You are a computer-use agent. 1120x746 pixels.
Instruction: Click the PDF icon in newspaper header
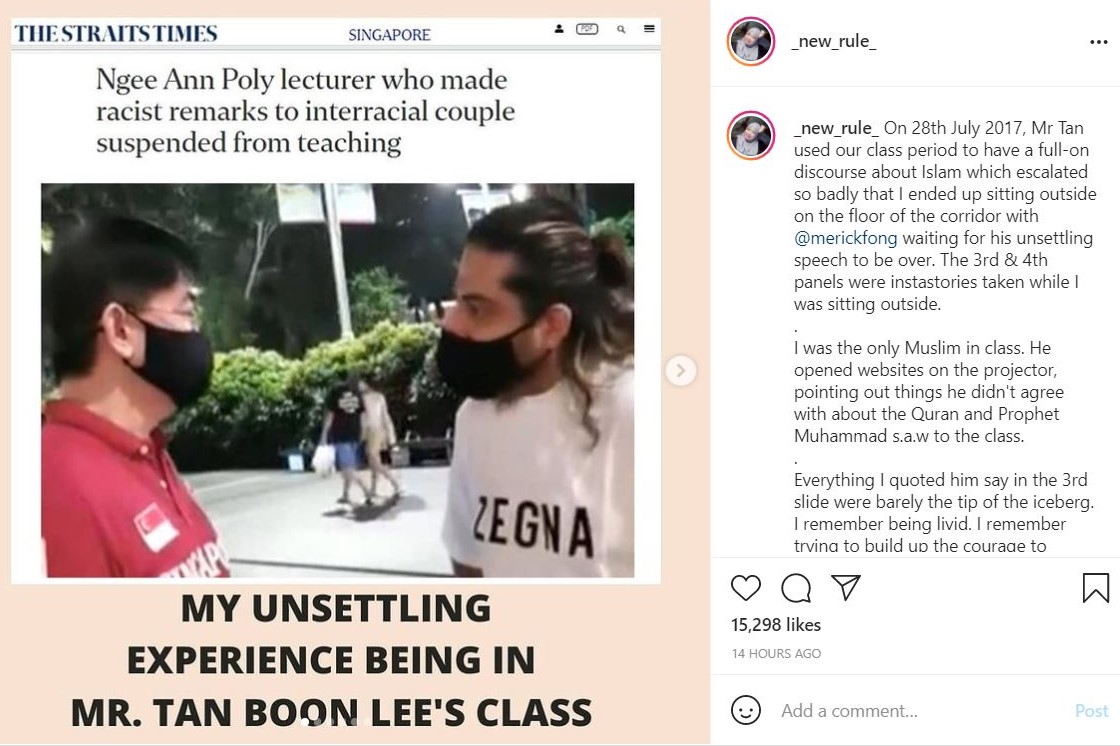tap(587, 29)
